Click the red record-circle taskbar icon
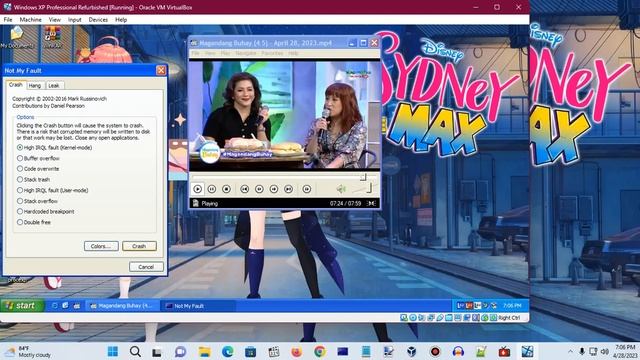This screenshot has height=360, width=640. point(435,351)
